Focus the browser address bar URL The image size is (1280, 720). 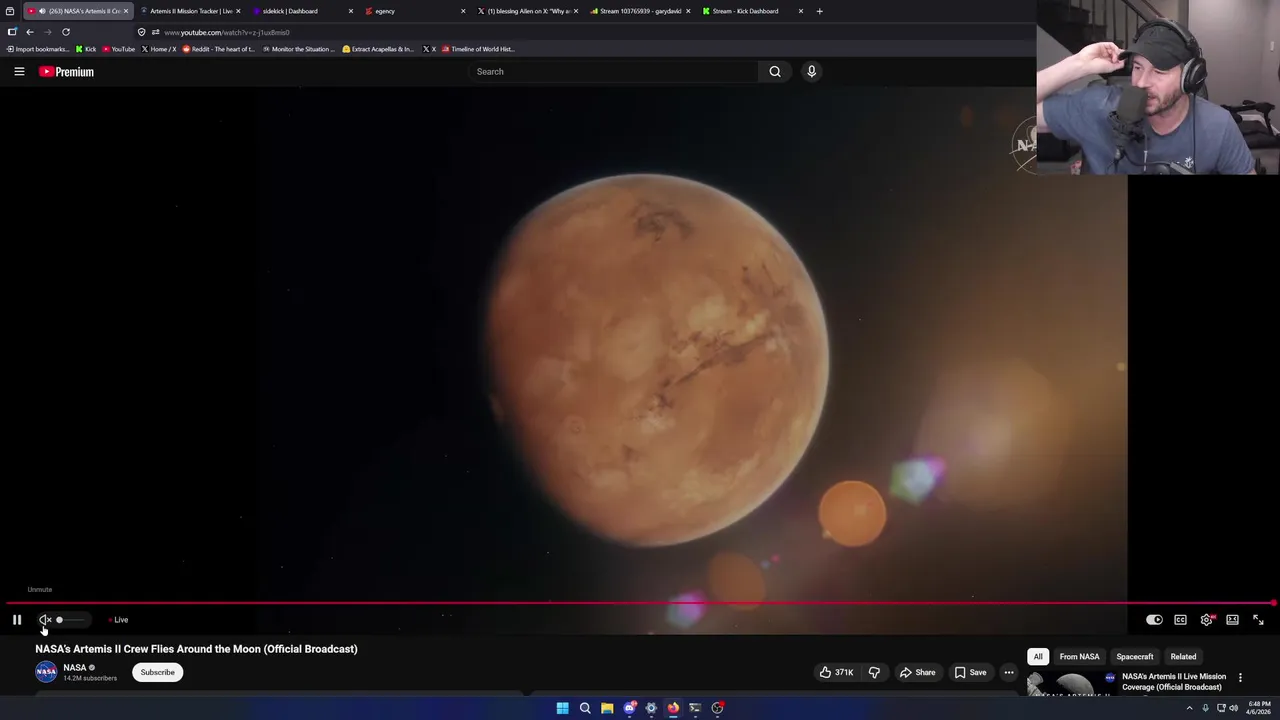tap(226, 32)
